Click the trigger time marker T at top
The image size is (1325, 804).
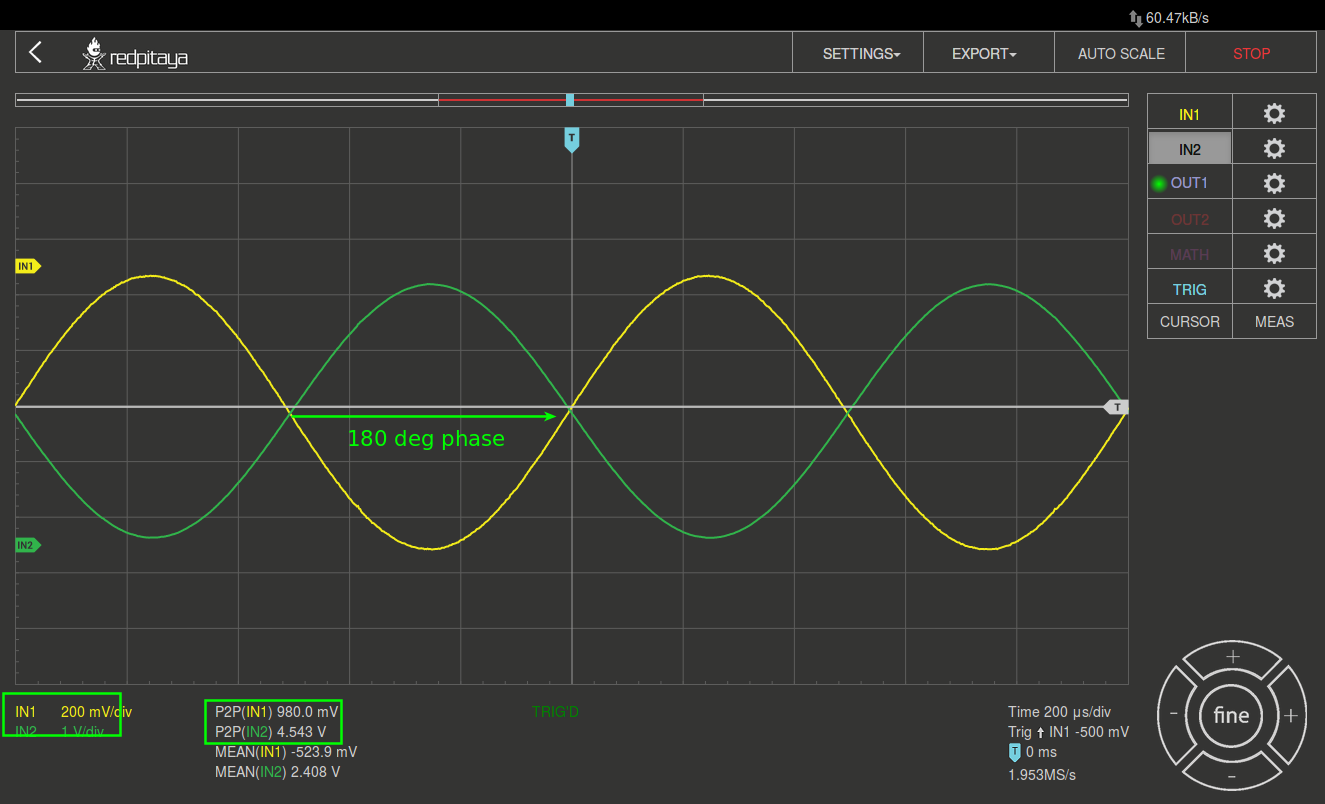(x=571, y=139)
